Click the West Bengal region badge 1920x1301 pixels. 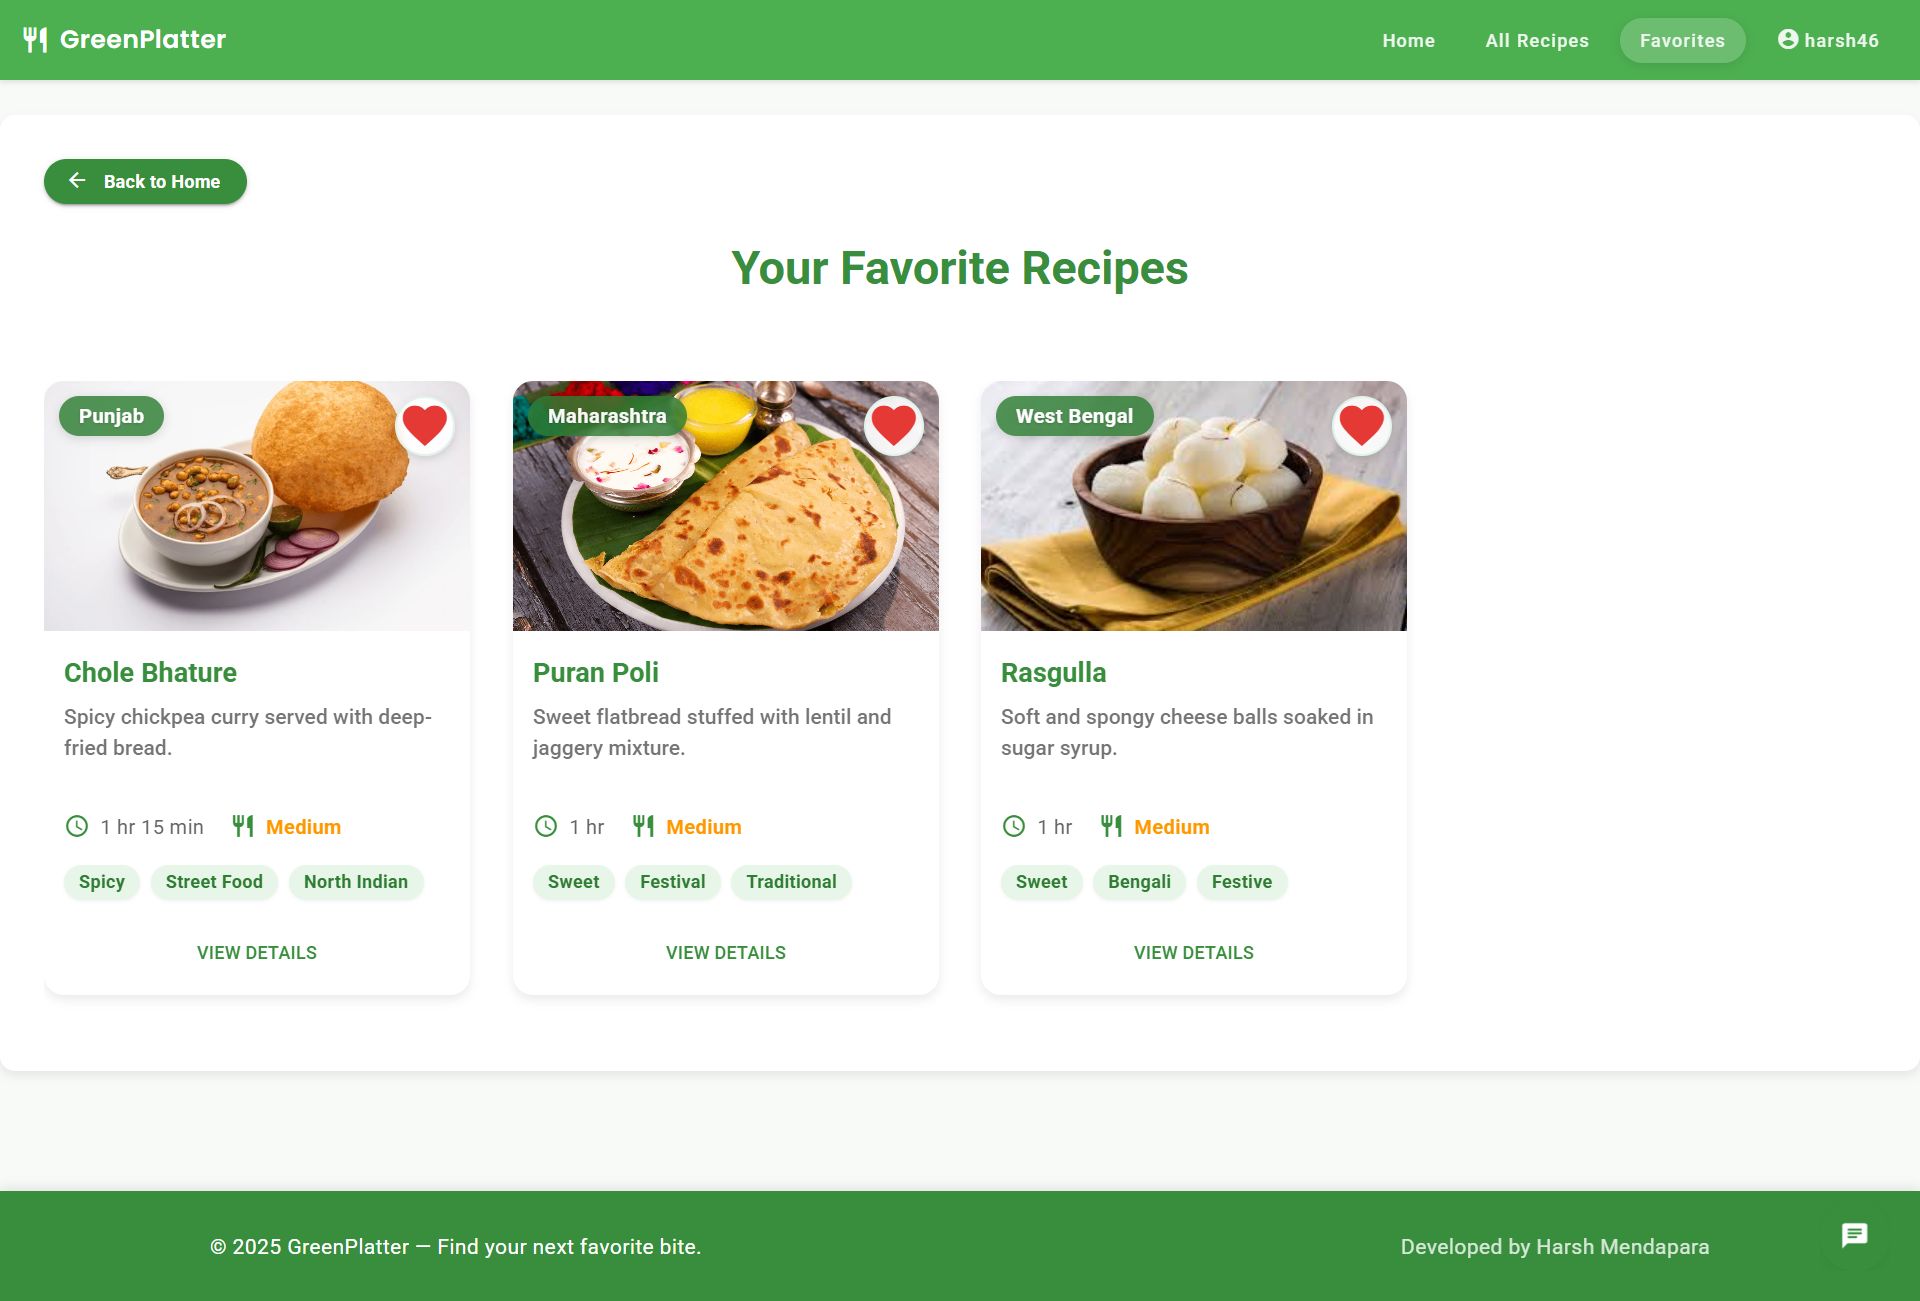(x=1074, y=416)
